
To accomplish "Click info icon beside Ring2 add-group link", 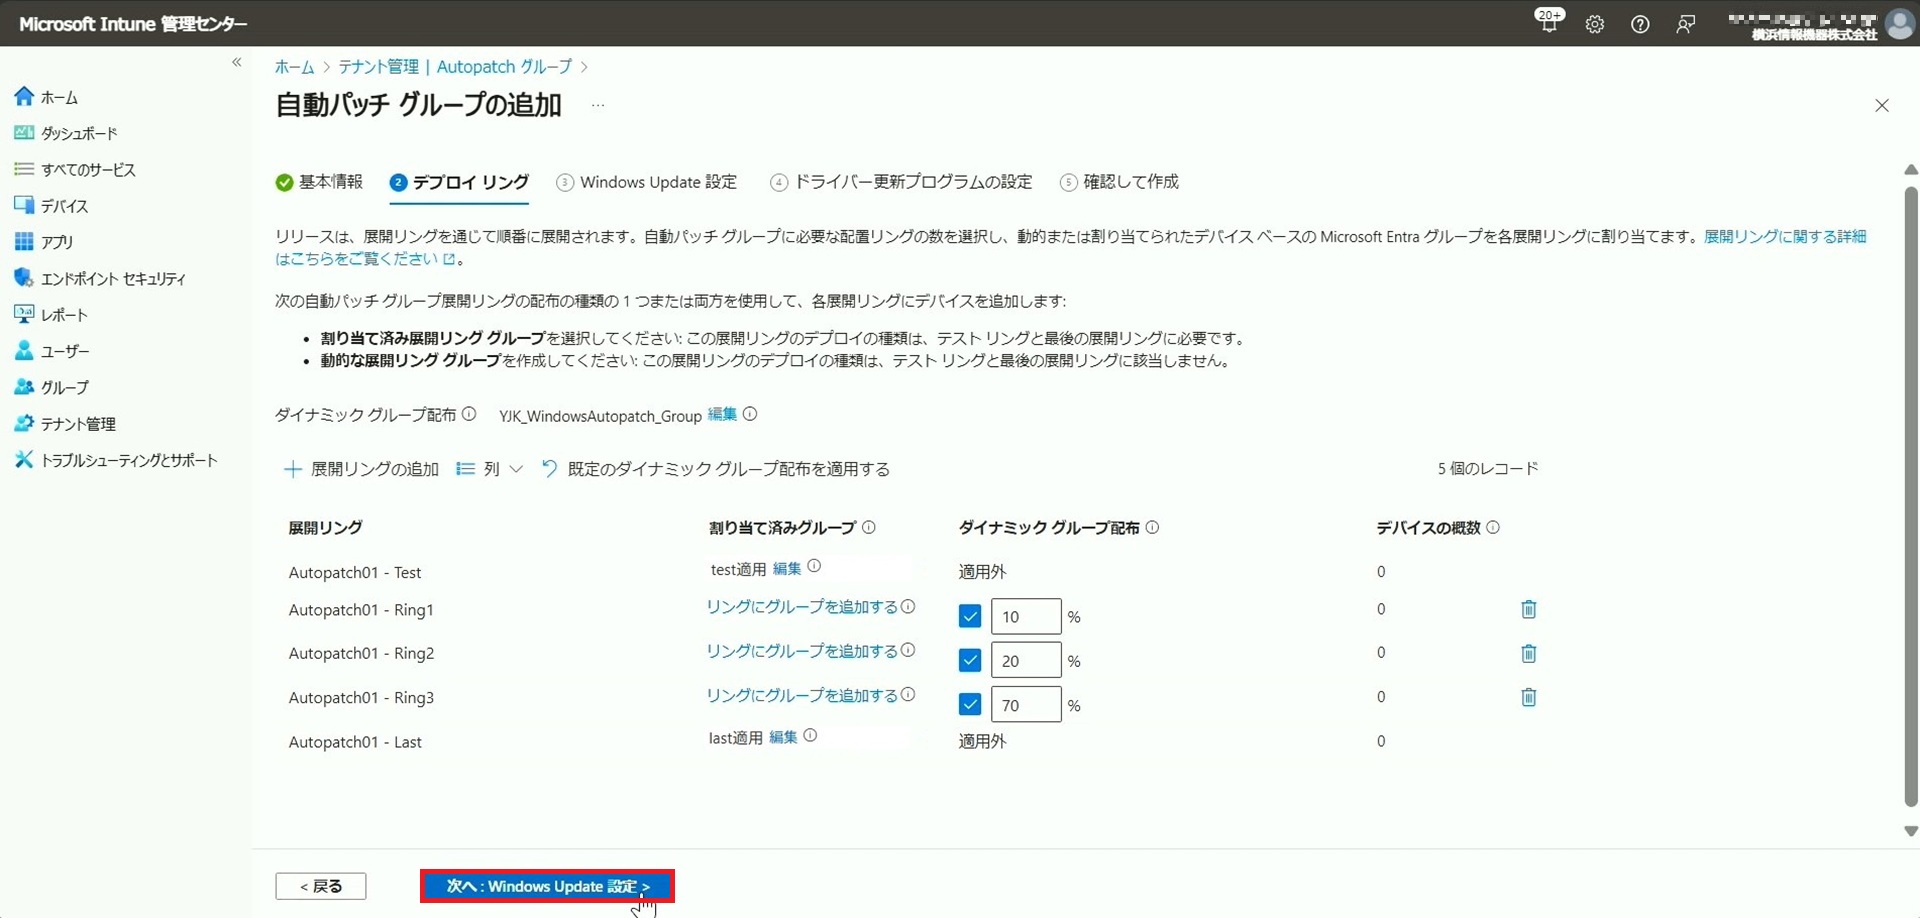I will tap(908, 650).
